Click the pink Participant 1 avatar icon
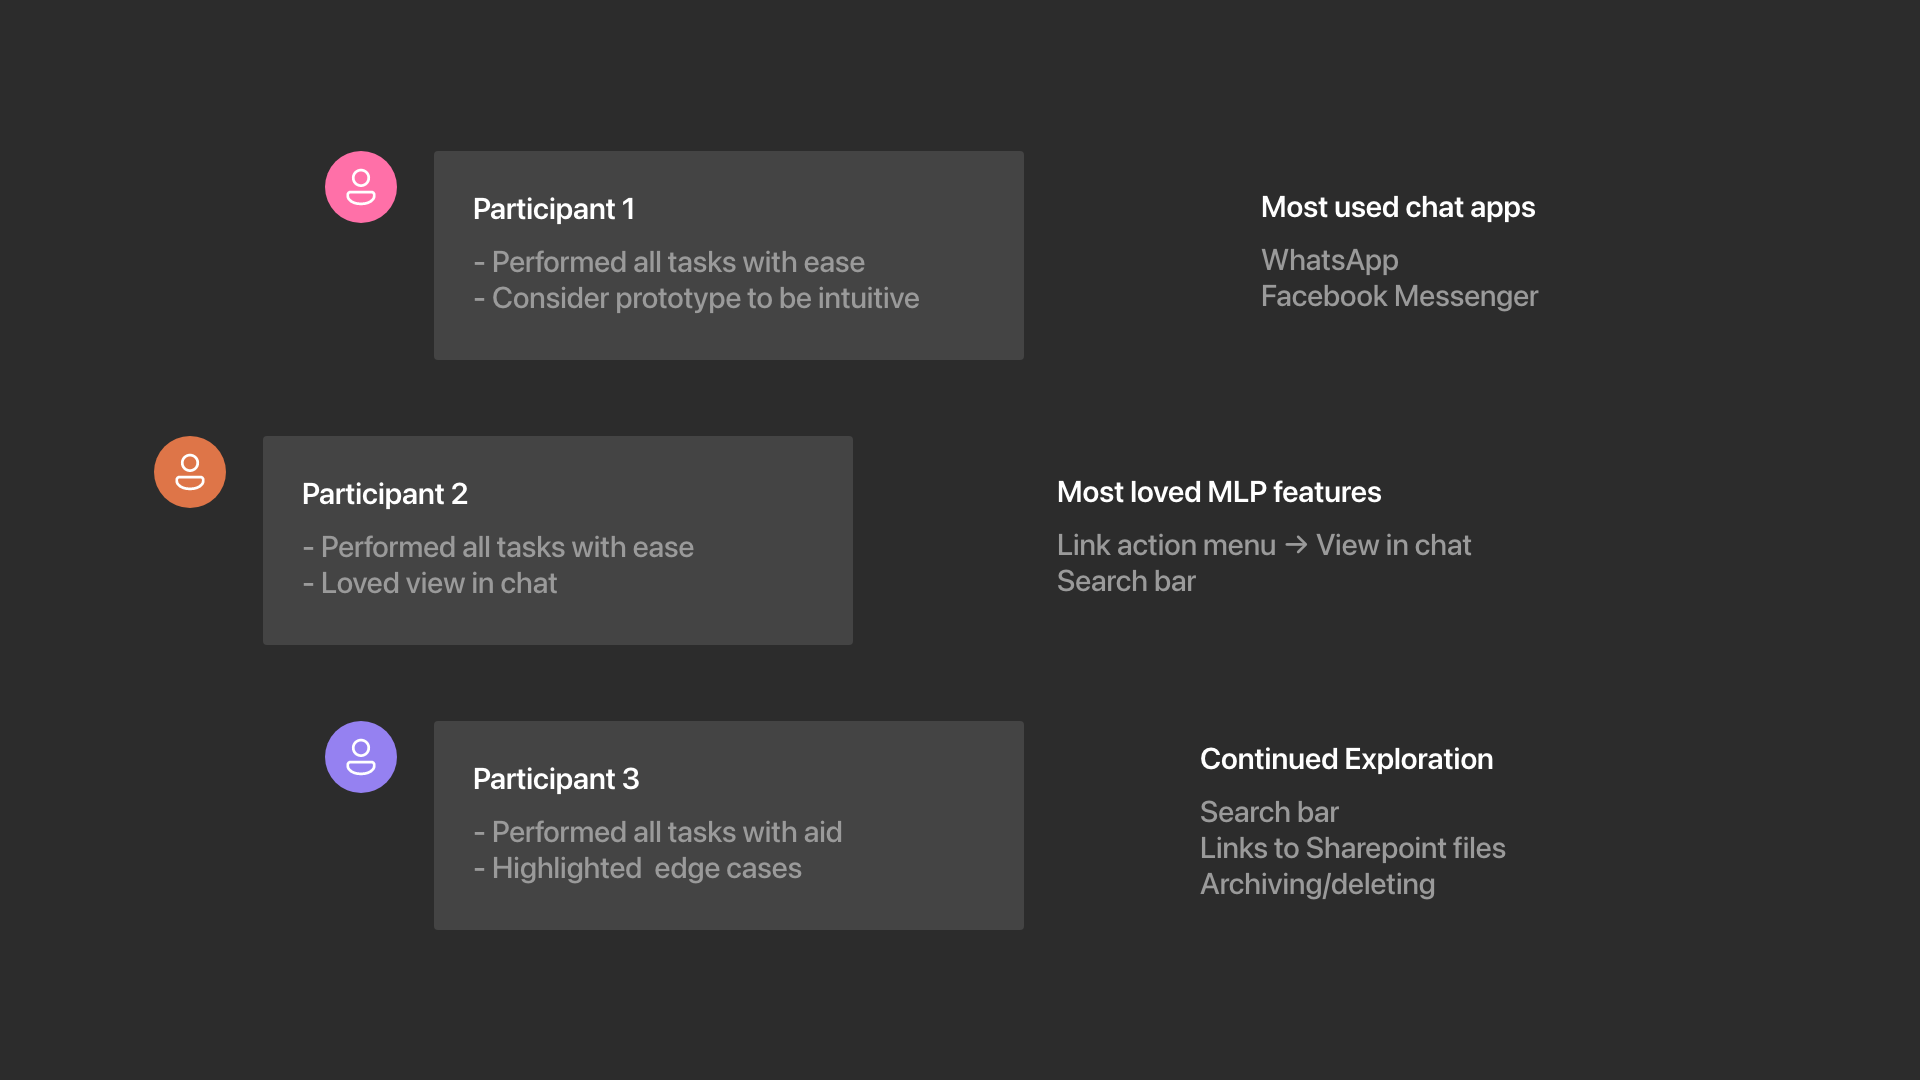Viewport: 1920px width, 1080px height. point(361,187)
